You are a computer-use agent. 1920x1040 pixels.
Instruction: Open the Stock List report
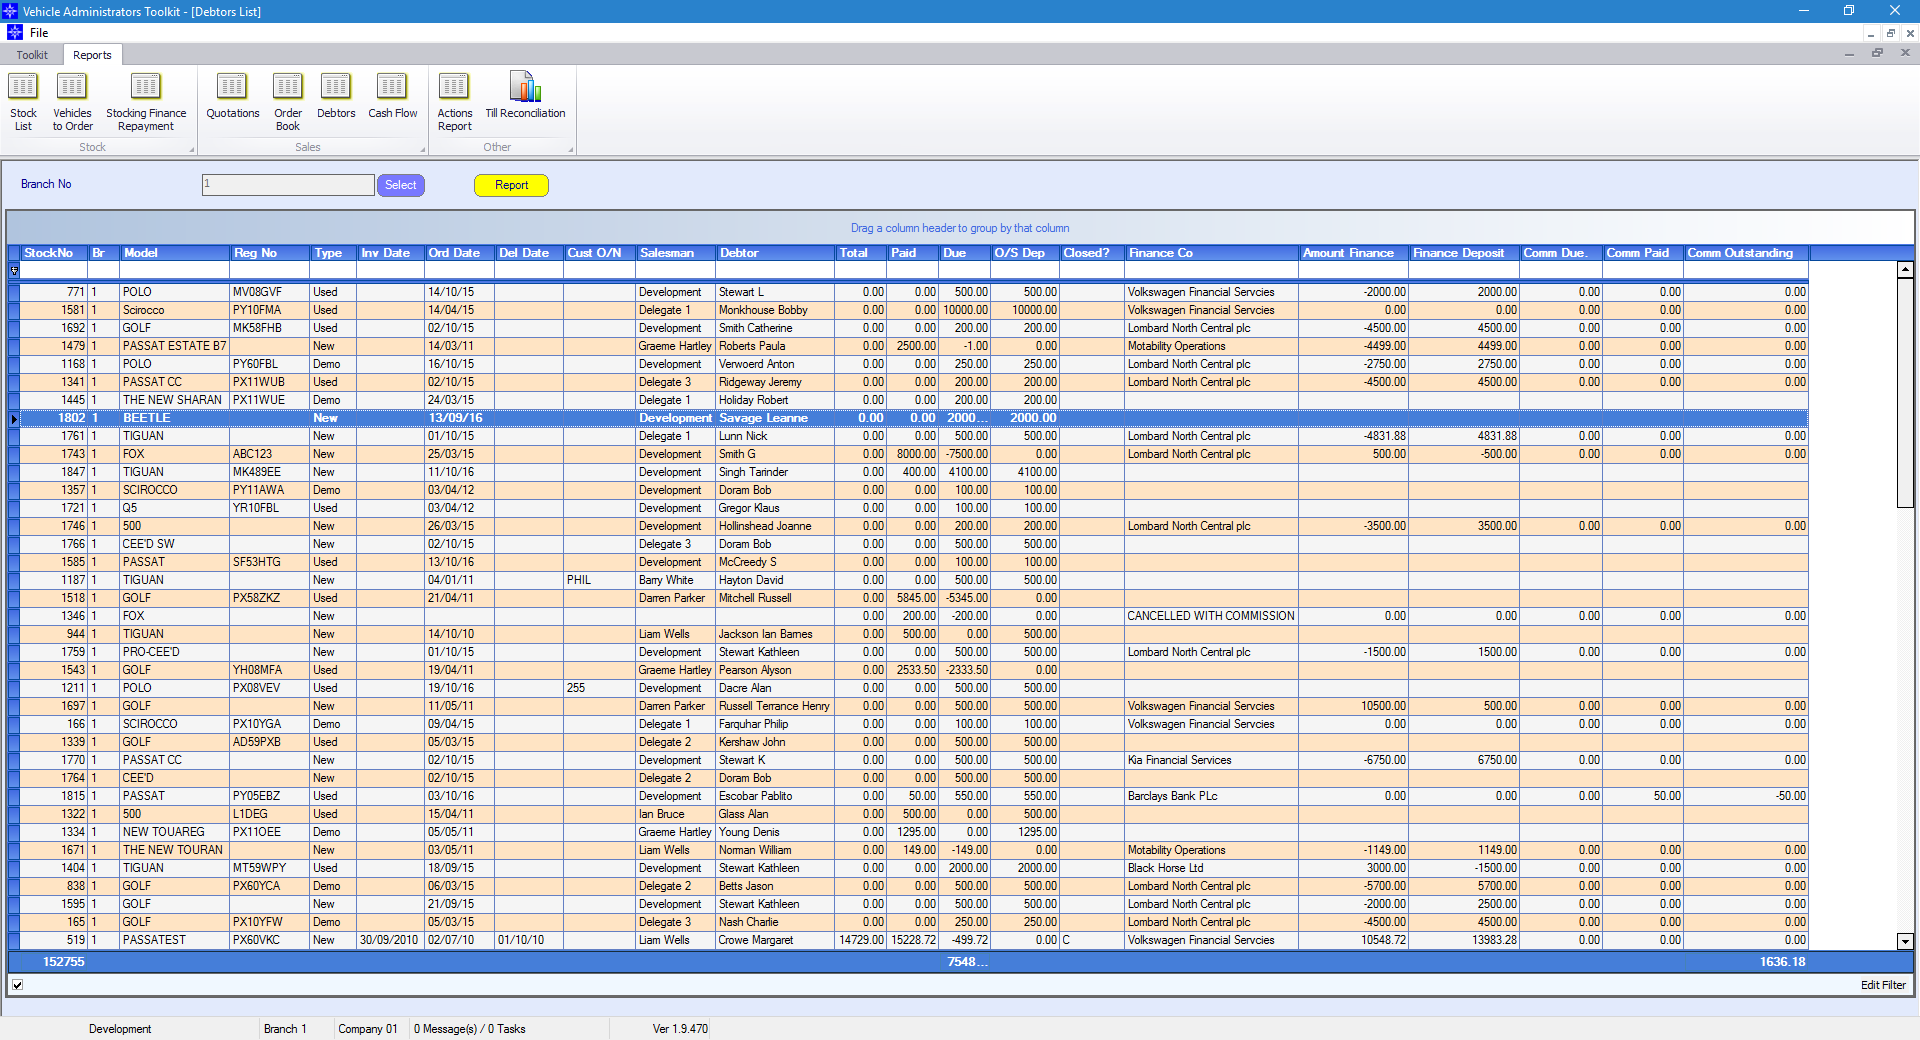[x=23, y=101]
